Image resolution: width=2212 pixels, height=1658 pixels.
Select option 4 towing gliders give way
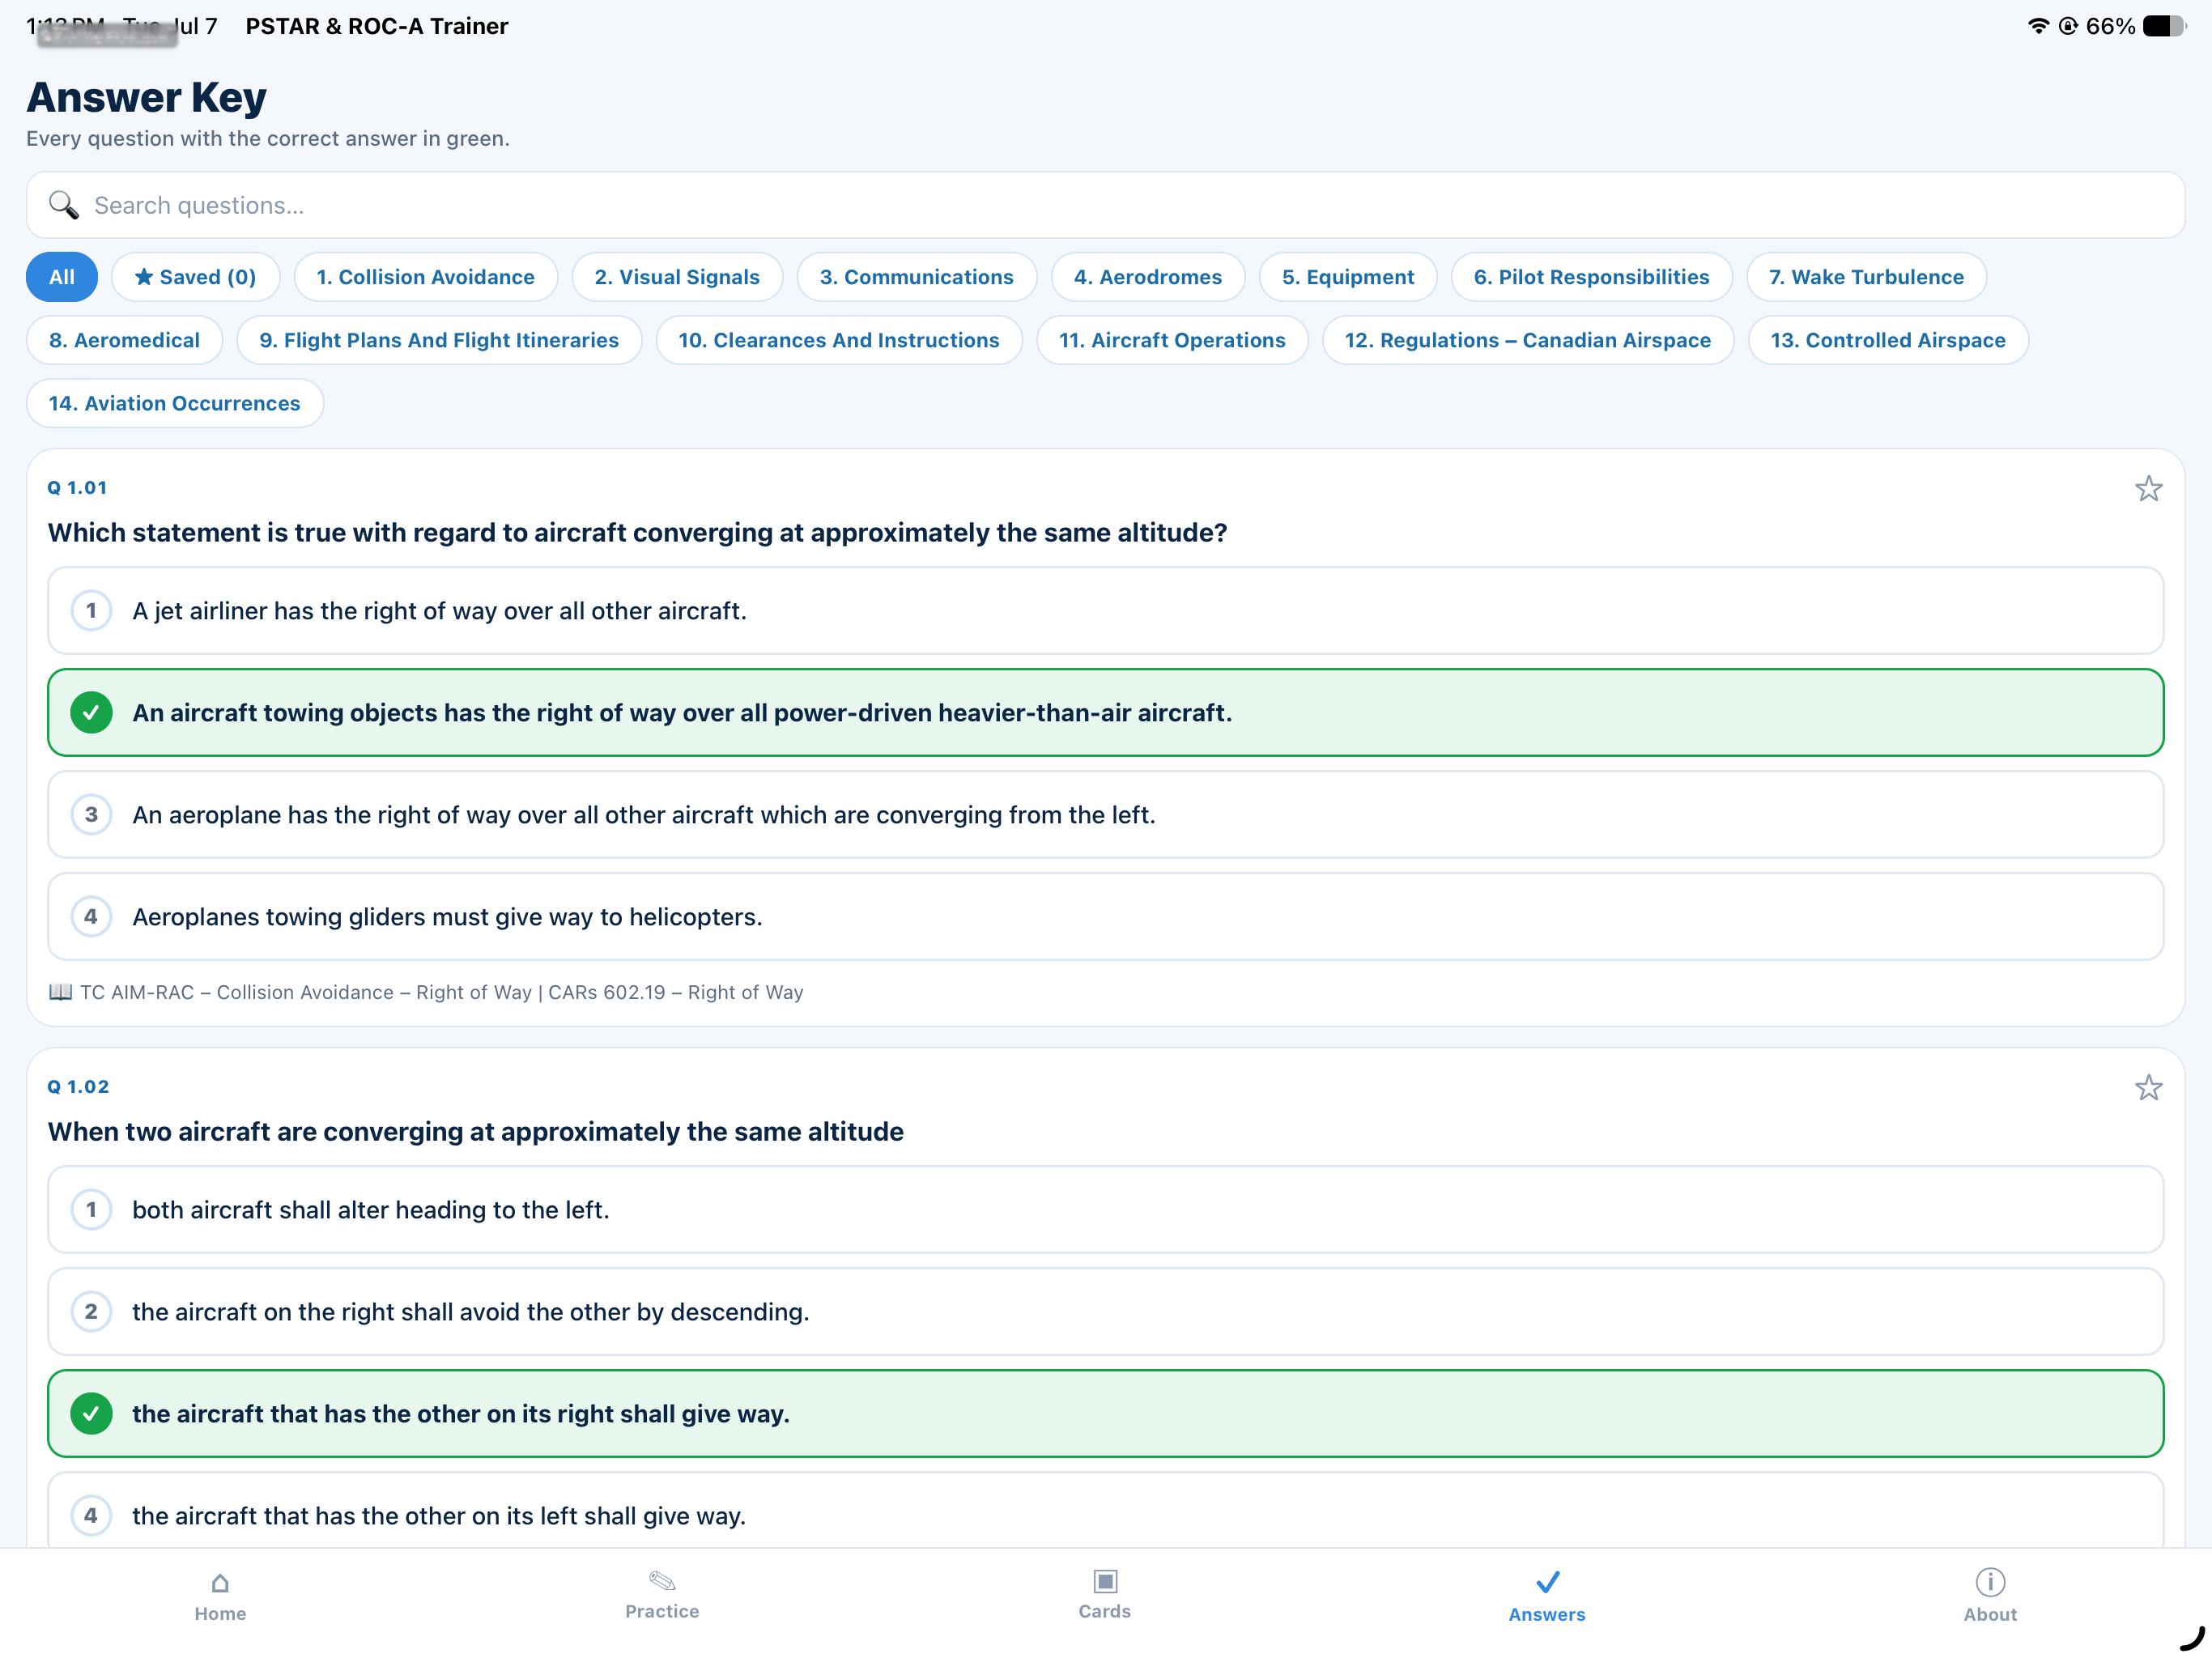tap(1105, 917)
